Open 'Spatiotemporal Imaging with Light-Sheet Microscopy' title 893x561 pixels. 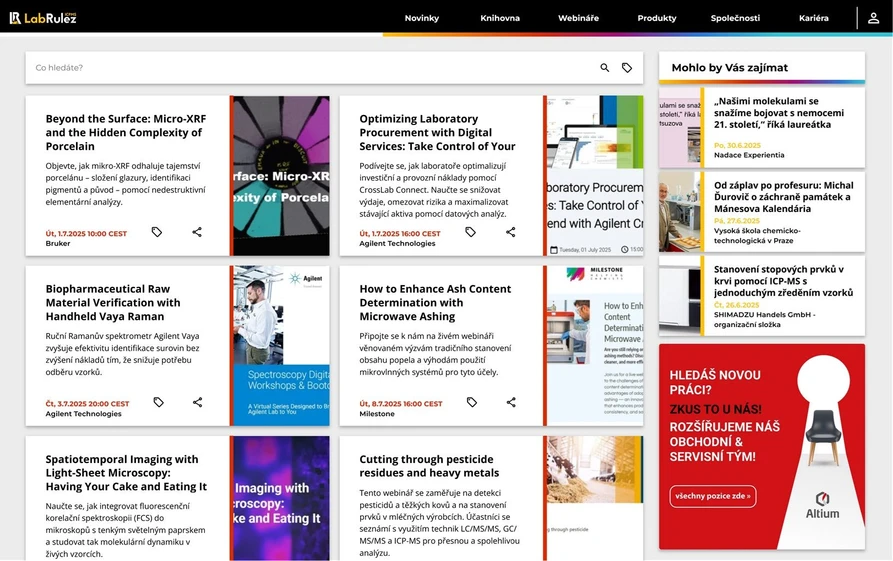[x=126, y=473]
